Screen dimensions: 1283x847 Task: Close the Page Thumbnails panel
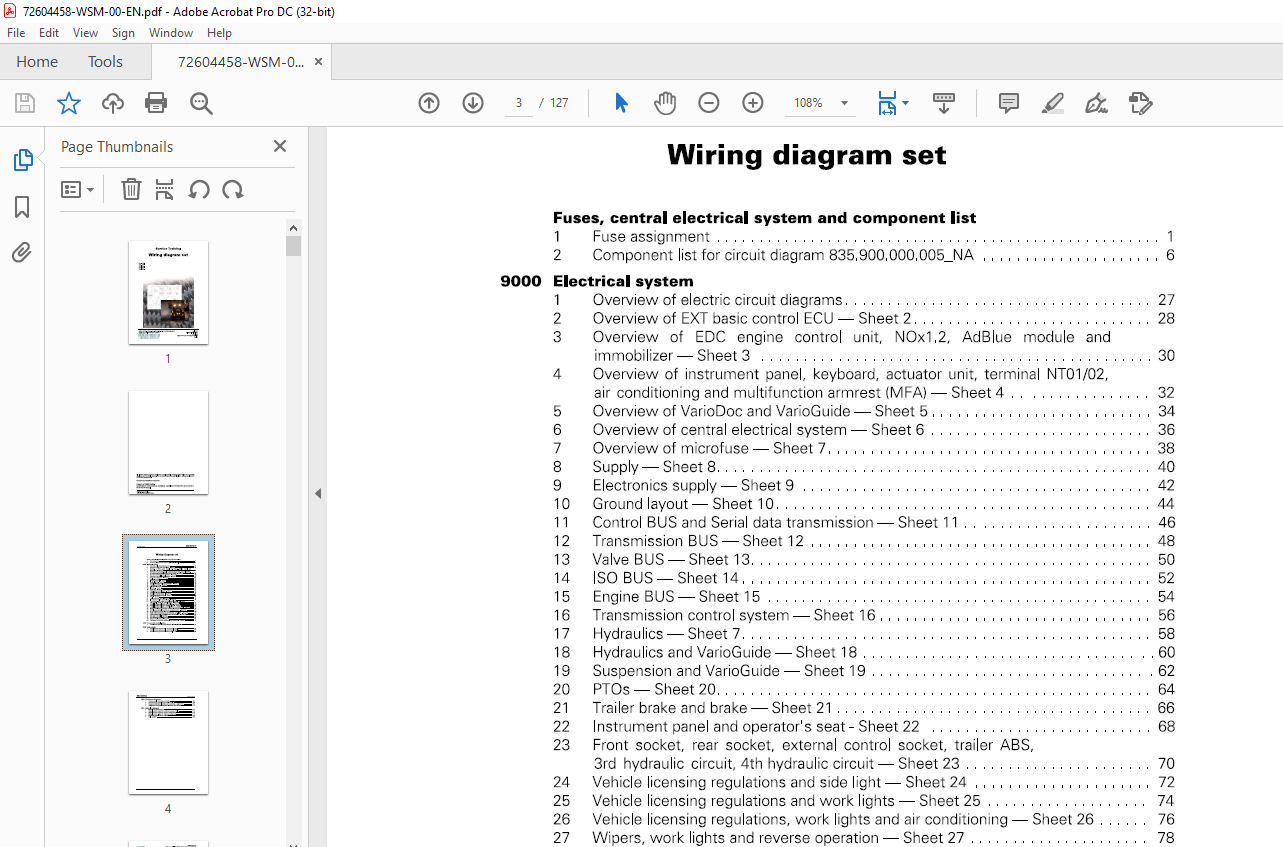(x=280, y=146)
